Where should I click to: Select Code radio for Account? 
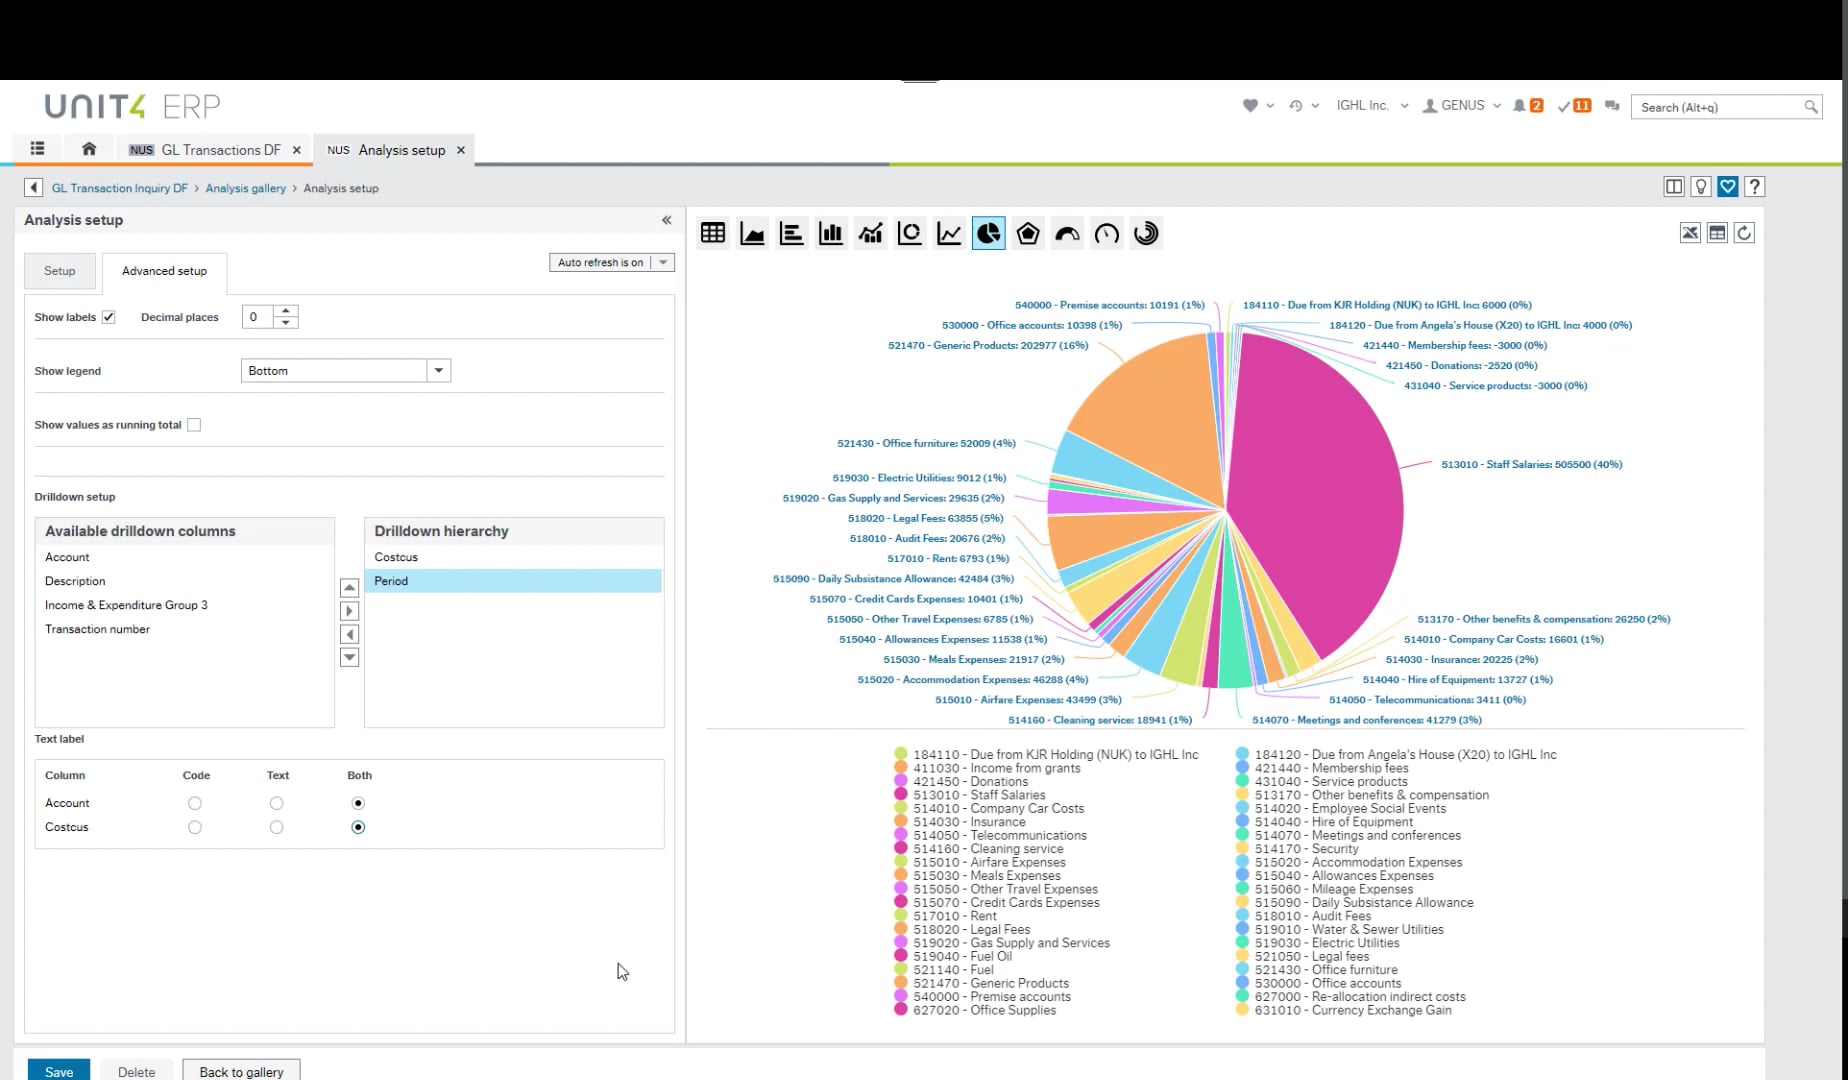tap(195, 803)
